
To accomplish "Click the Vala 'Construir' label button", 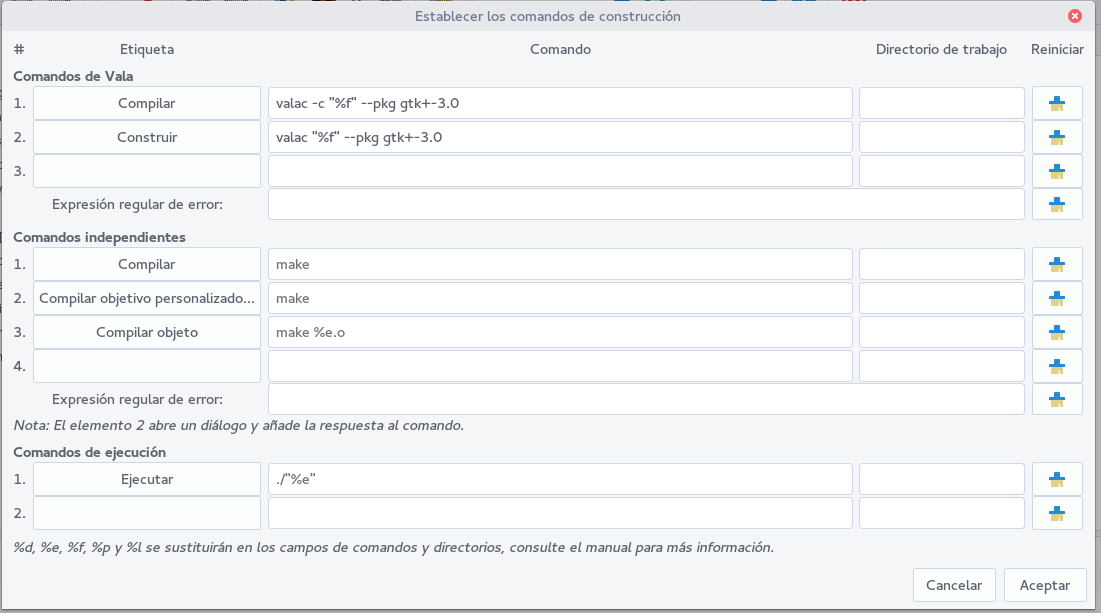I will [x=147, y=137].
